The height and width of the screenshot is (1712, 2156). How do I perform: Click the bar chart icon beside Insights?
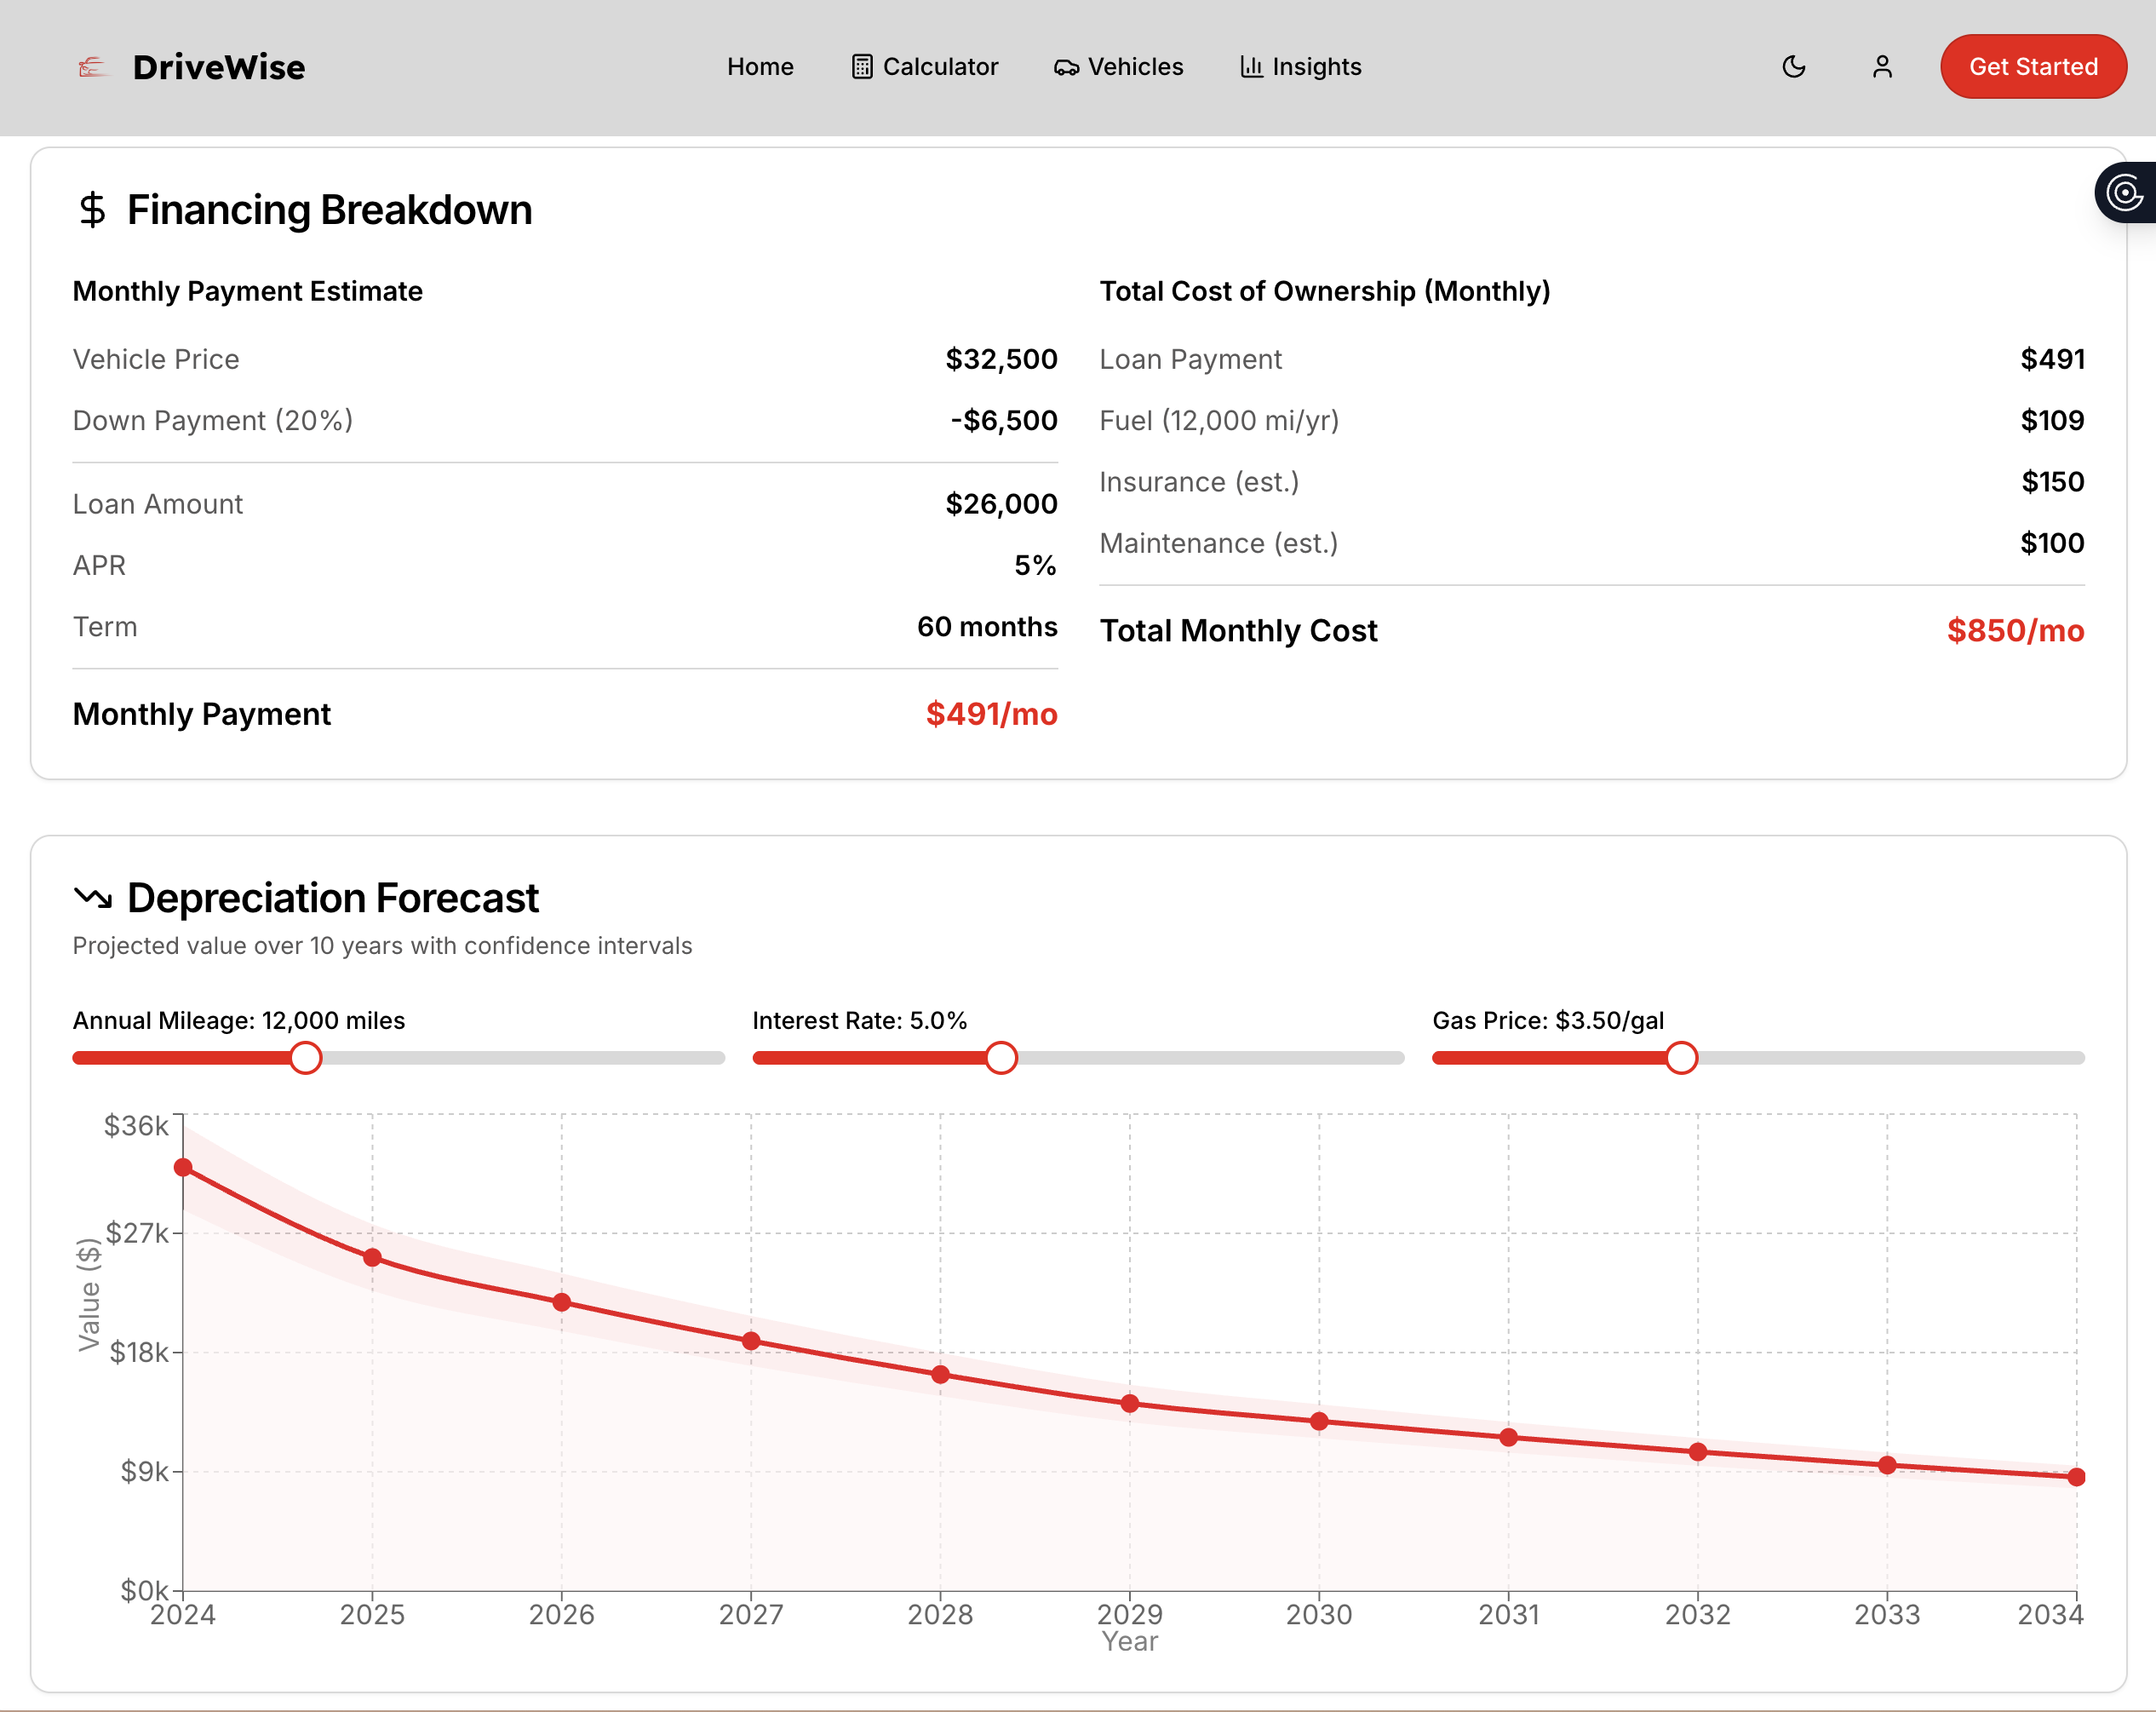[1251, 67]
